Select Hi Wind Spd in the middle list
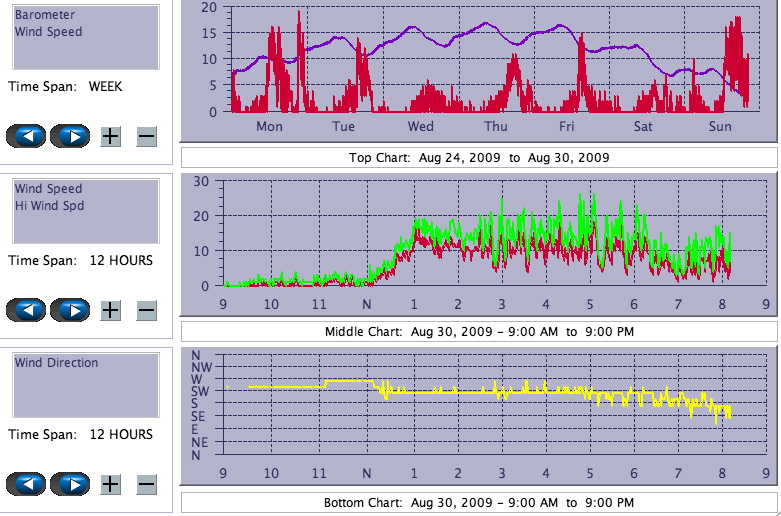Viewport: 781px width, 516px height. pyautogui.click(x=49, y=206)
